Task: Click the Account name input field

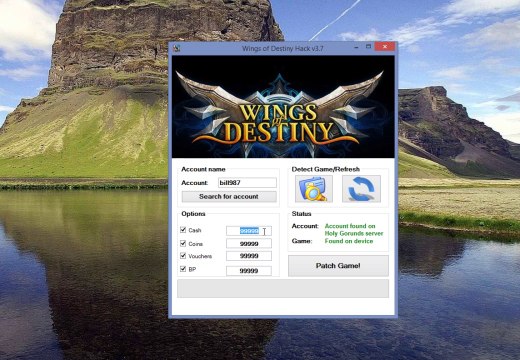Action: (247, 183)
